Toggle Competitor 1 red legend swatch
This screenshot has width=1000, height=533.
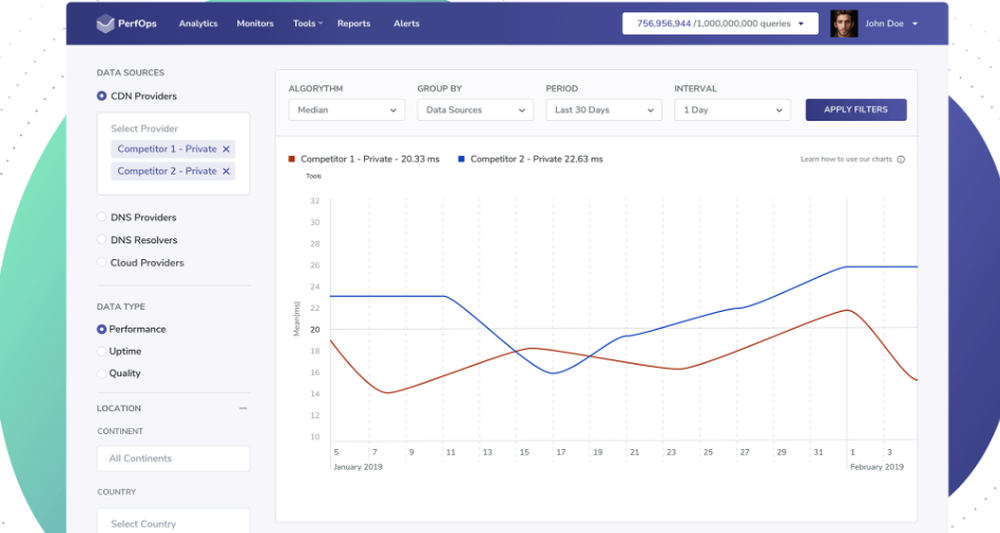tap(291, 159)
